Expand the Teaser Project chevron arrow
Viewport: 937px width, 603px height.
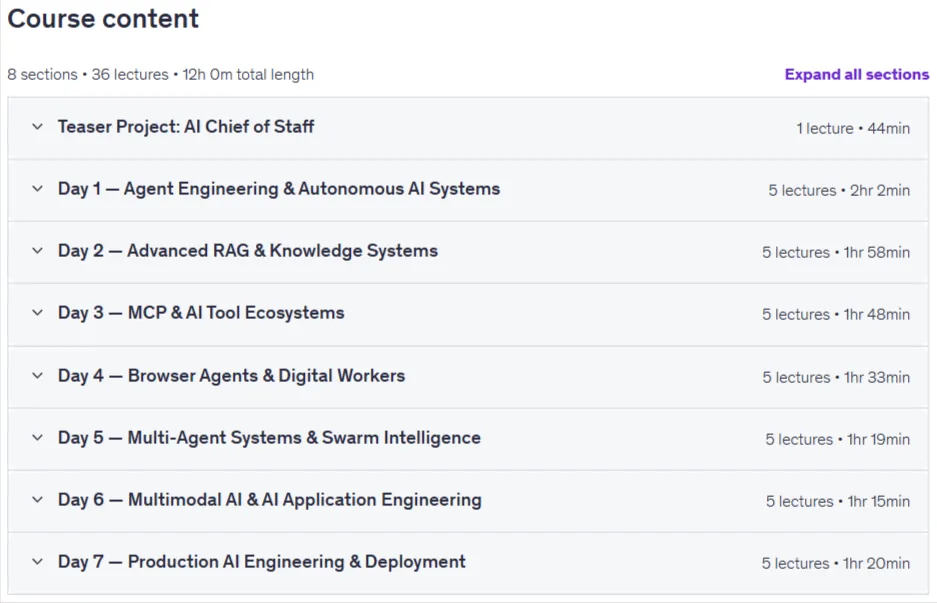[x=37, y=127]
